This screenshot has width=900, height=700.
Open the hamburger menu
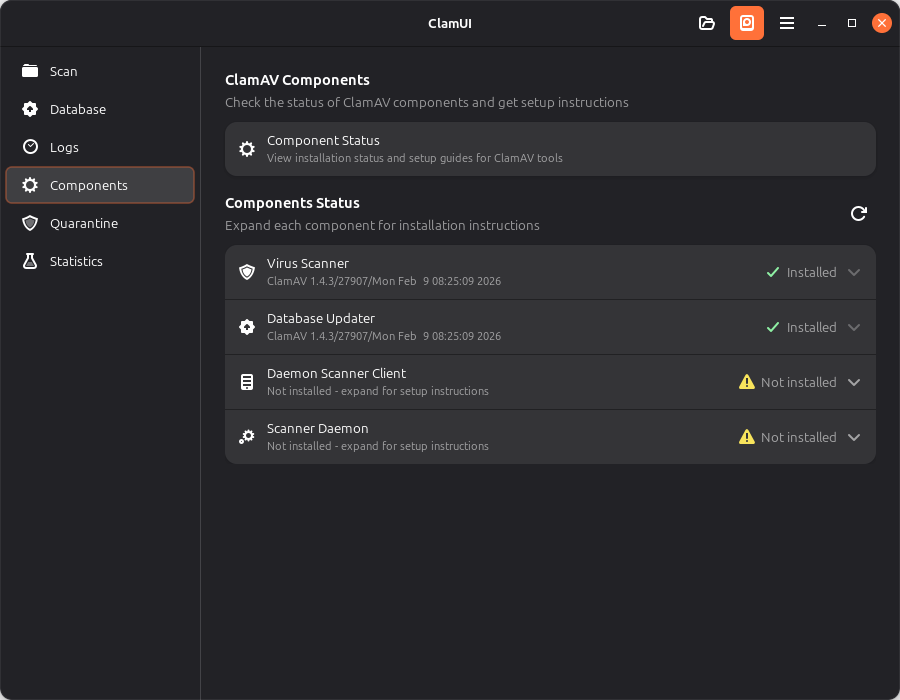[787, 22]
